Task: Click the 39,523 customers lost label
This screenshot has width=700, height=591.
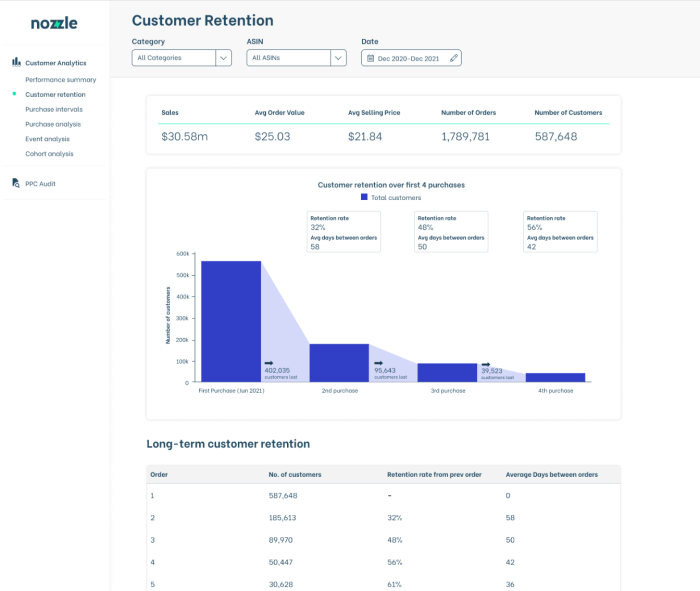Action: 497,374
